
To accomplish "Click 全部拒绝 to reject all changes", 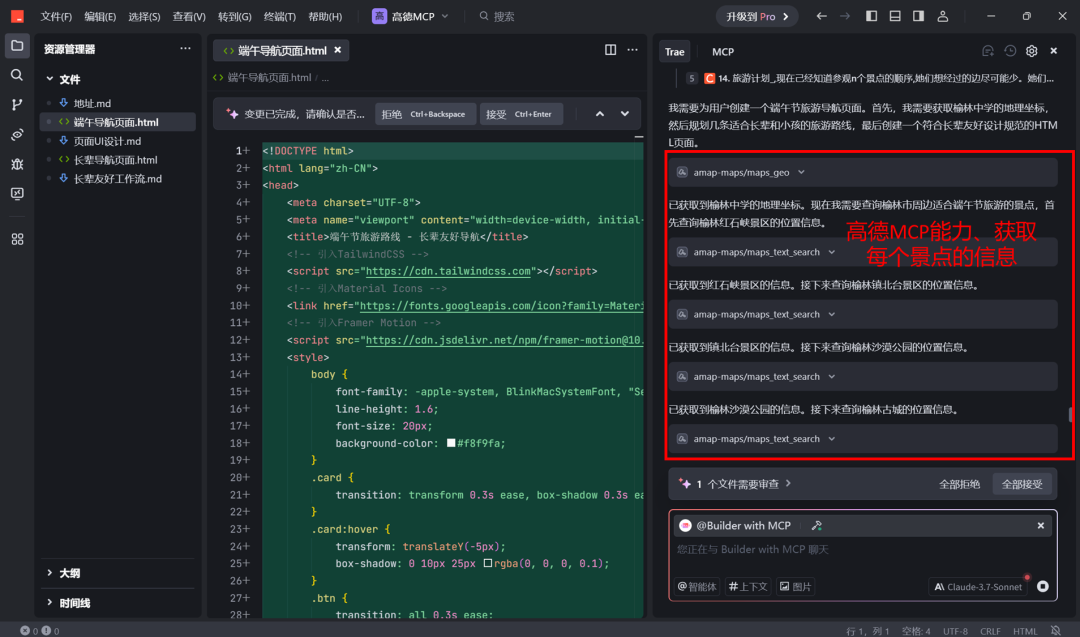I will [959, 484].
